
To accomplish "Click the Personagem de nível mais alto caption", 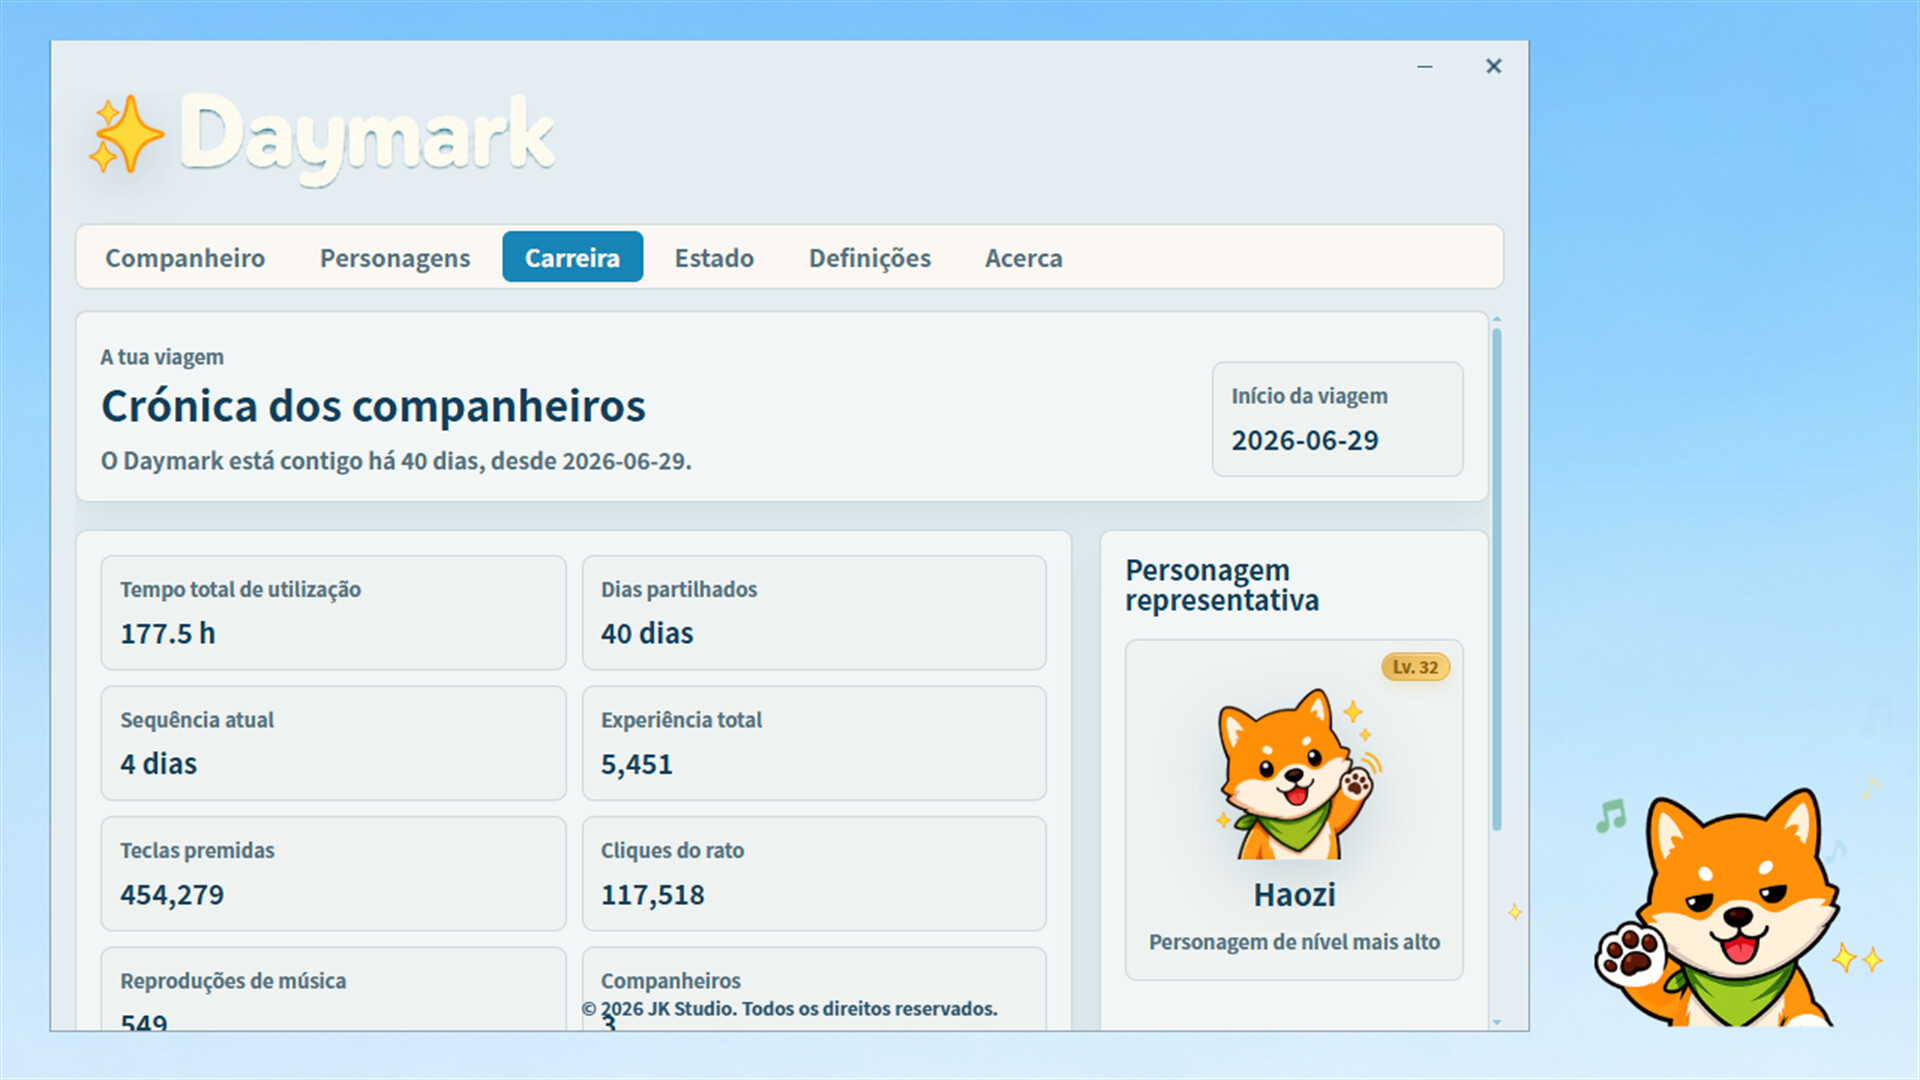I will pos(1294,942).
